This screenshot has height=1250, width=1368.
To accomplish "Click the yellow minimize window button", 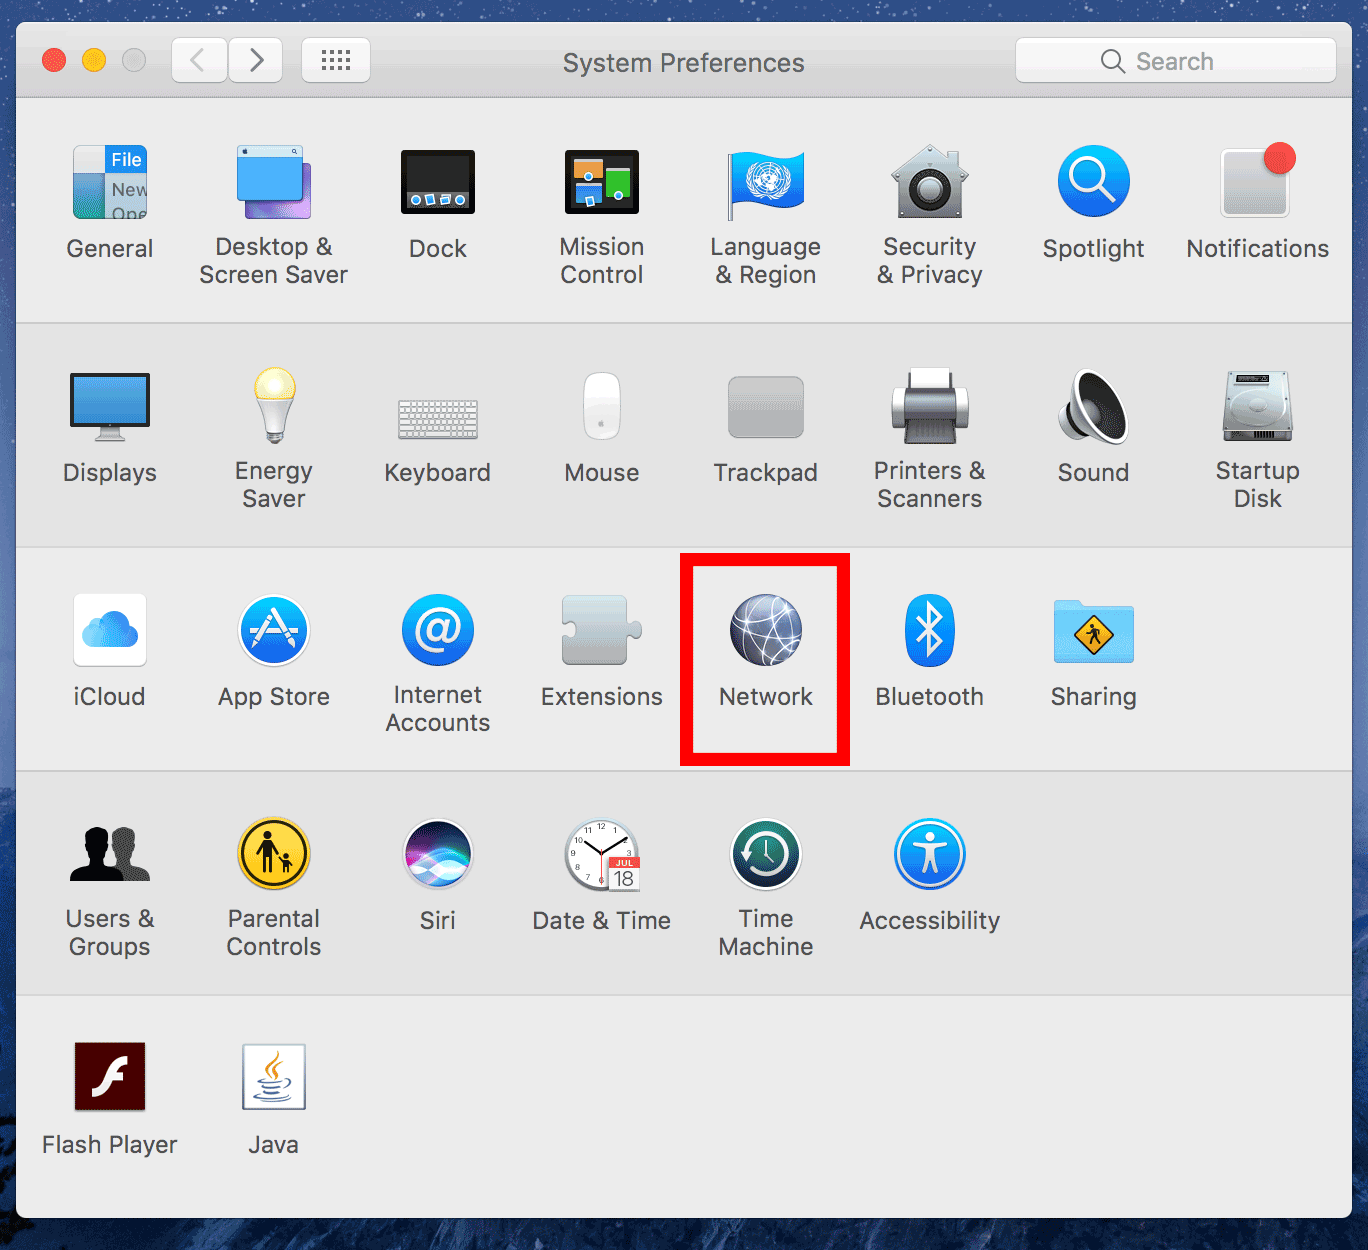I will point(94,60).
